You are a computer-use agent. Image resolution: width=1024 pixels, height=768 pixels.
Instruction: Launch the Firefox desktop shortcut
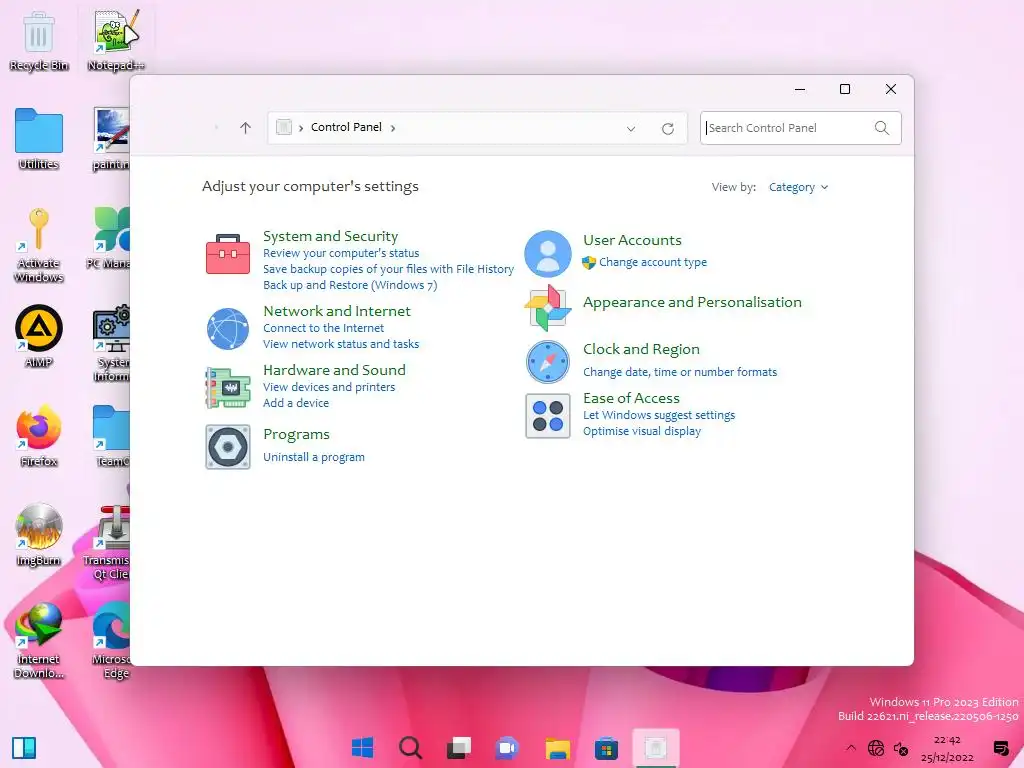click(39, 436)
